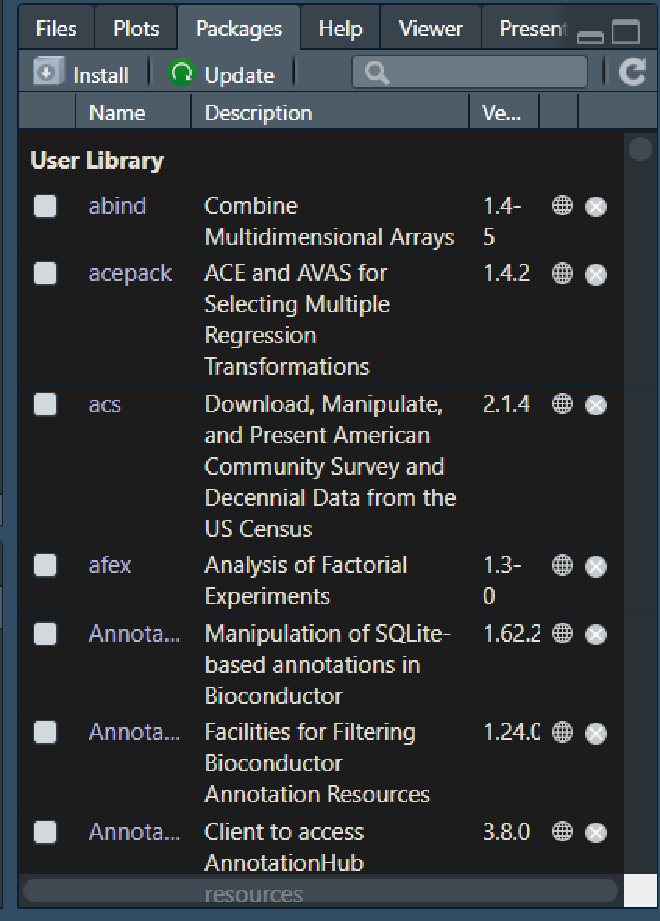Check the abind package checkbox
The image size is (660, 921).
tap(45, 206)
